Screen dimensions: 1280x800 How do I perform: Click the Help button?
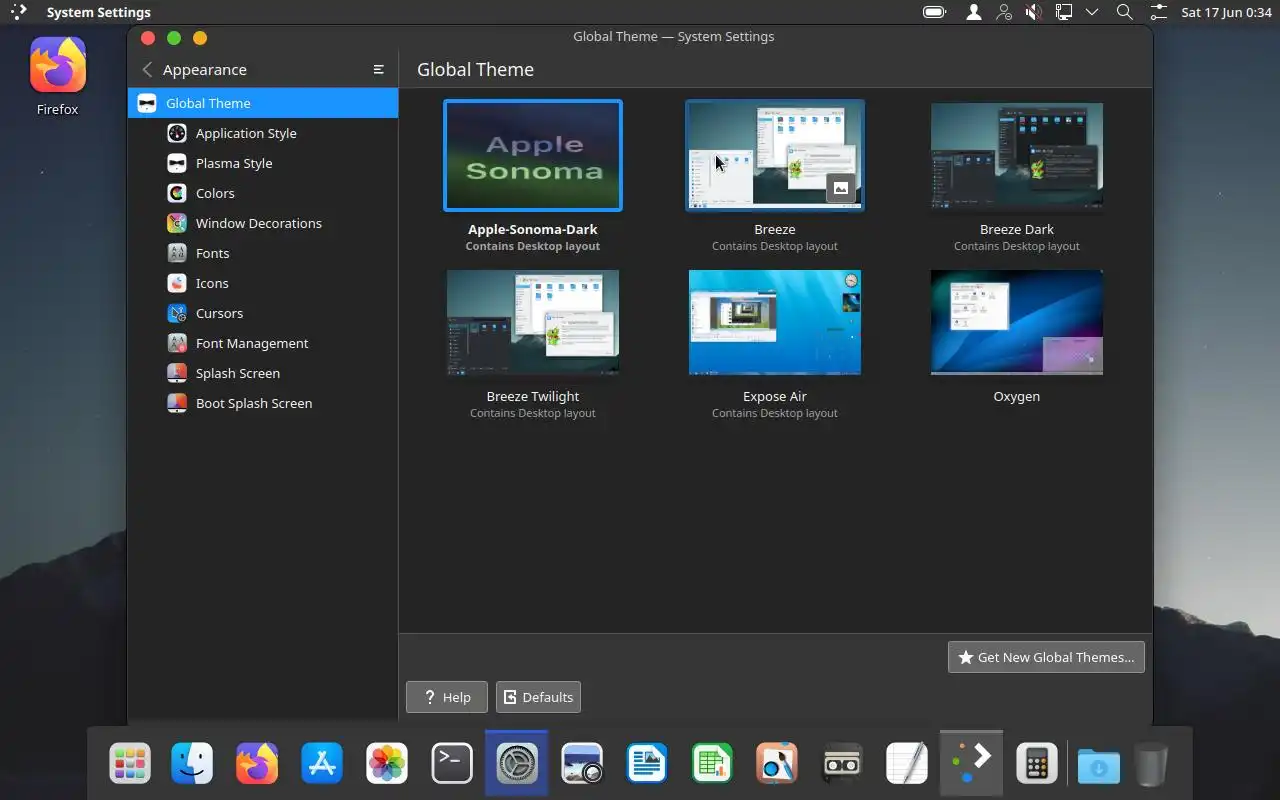pyautogui.click(x=447, y=697)
